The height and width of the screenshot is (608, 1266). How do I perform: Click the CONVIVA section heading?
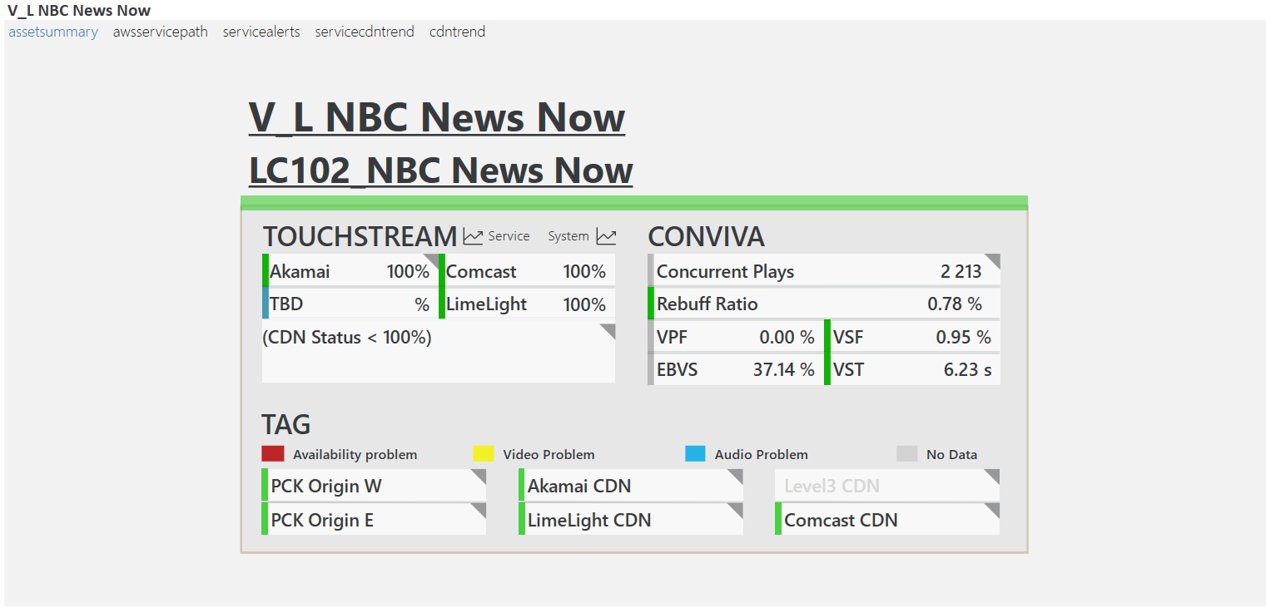pos(706,237)
